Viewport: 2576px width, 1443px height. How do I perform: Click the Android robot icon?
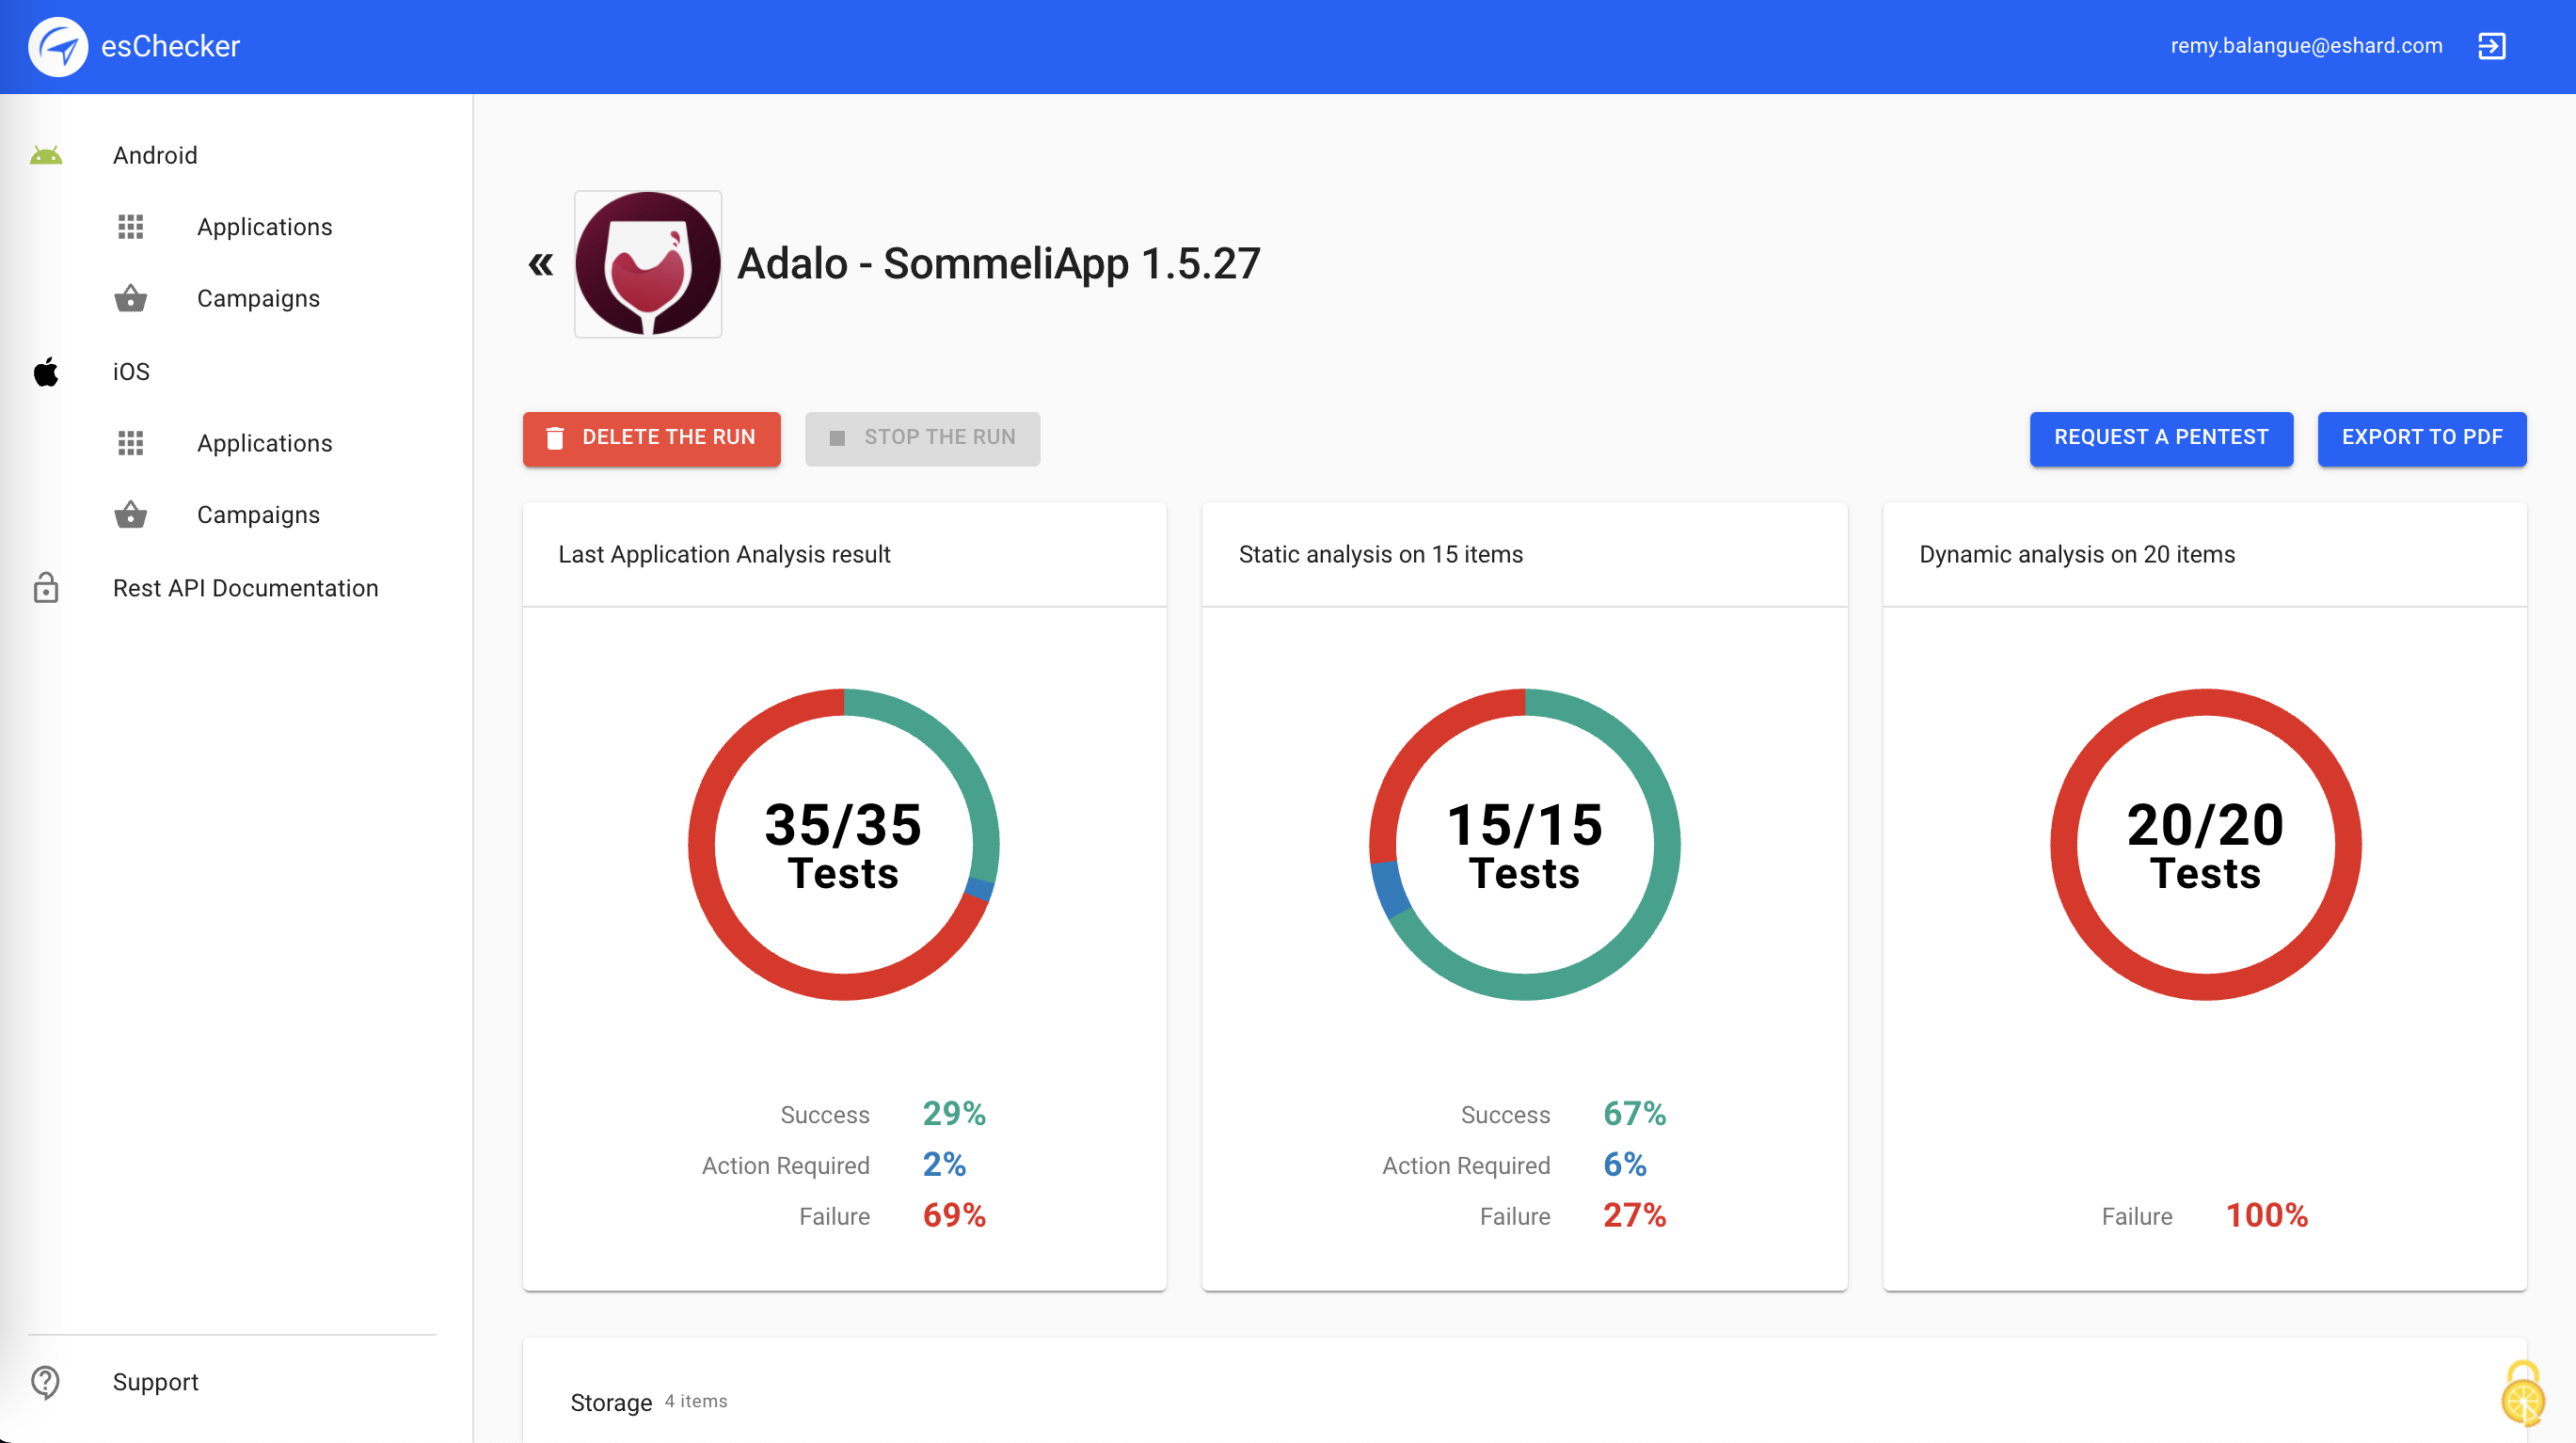(46, 155)
